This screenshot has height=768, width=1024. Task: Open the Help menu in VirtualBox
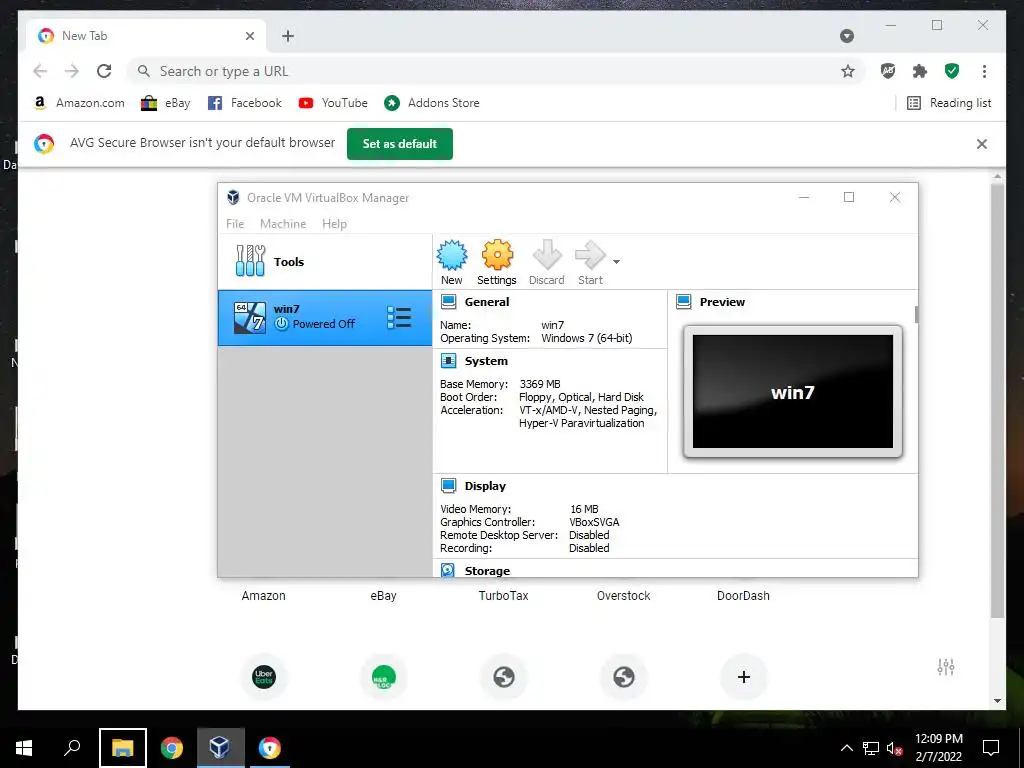click(x=334, y=224)
